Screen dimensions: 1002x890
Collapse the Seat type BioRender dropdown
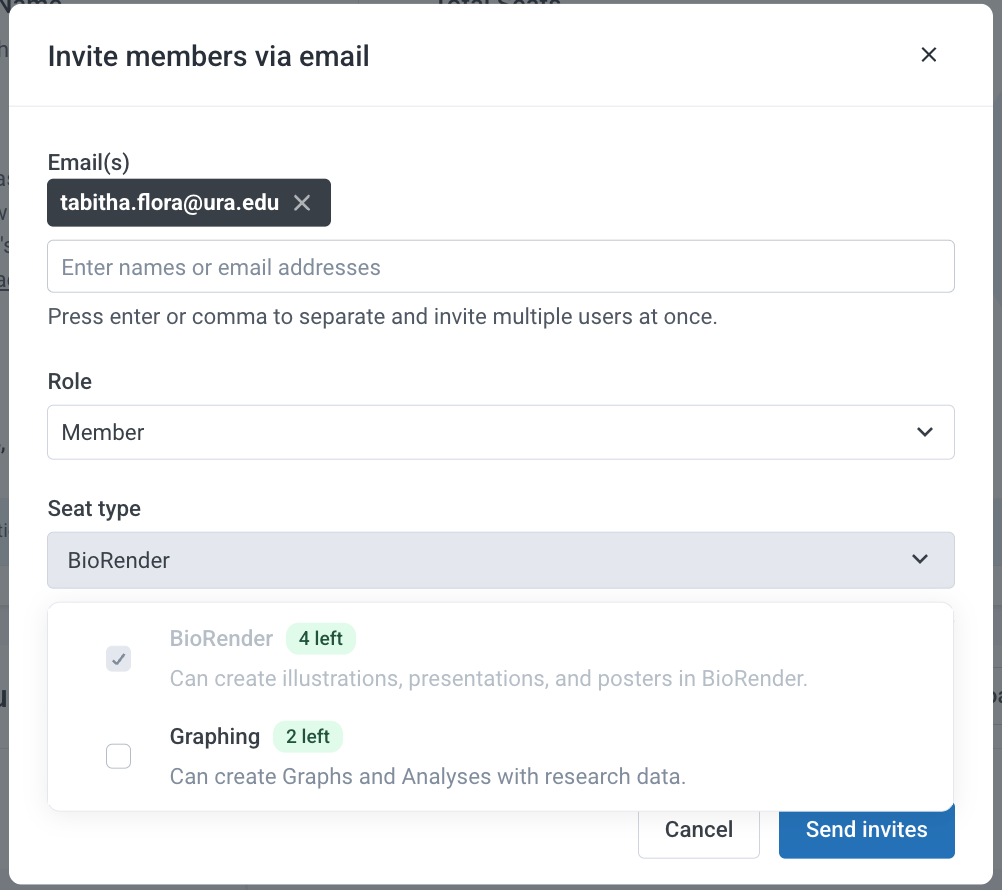(500, 560)
